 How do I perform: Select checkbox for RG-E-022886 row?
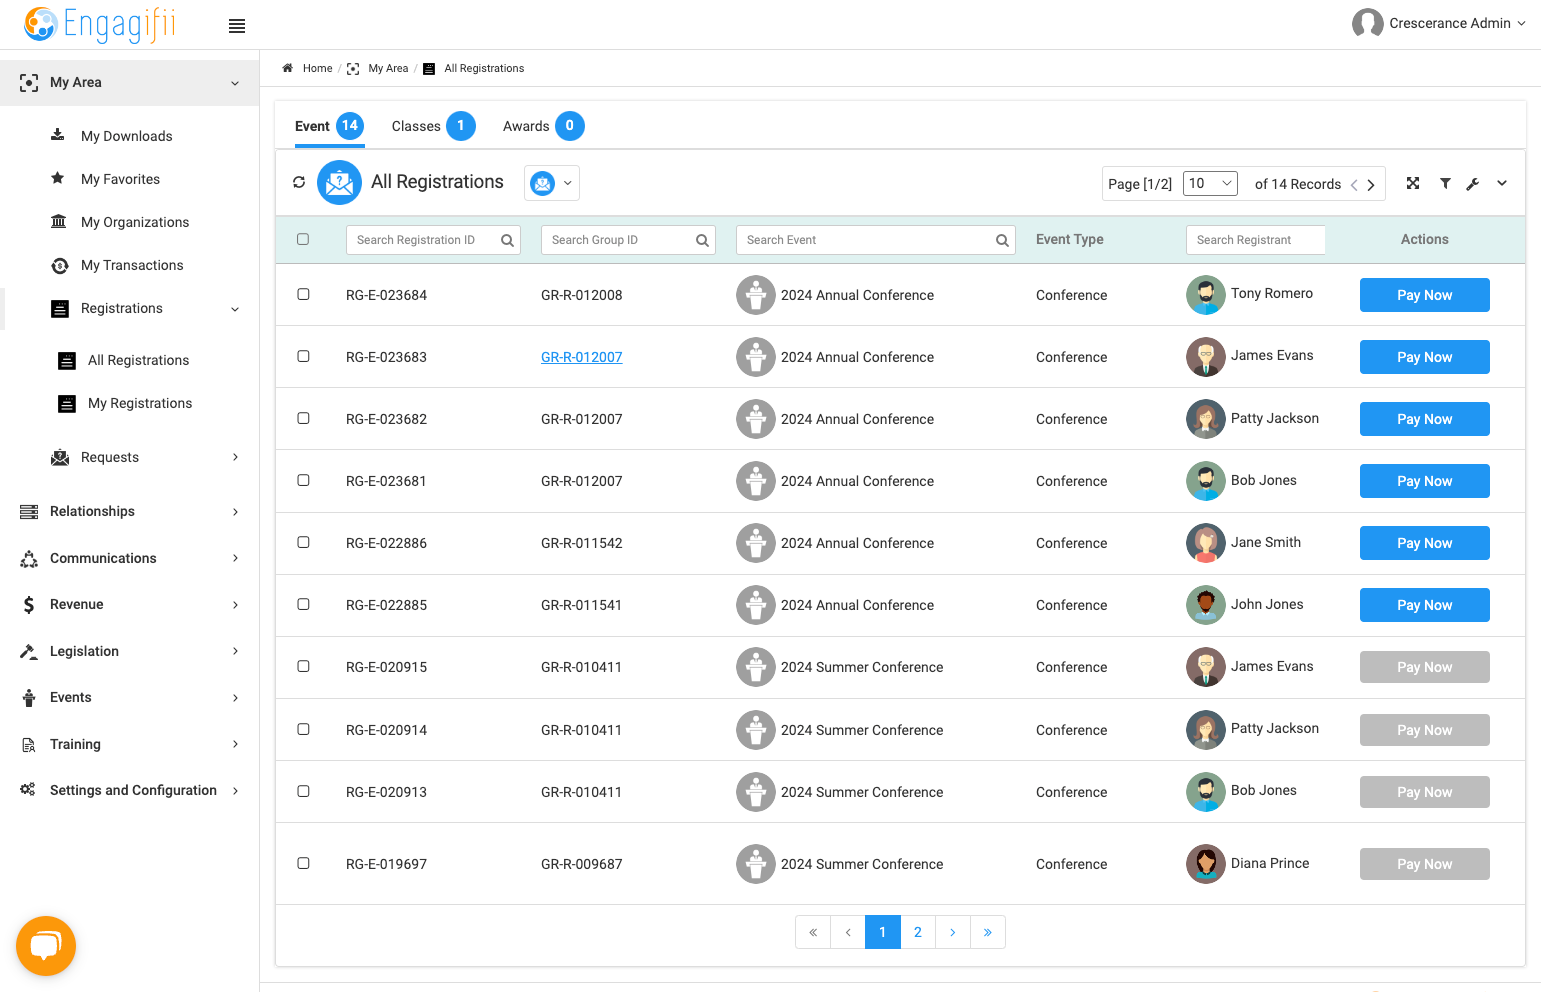303,542
